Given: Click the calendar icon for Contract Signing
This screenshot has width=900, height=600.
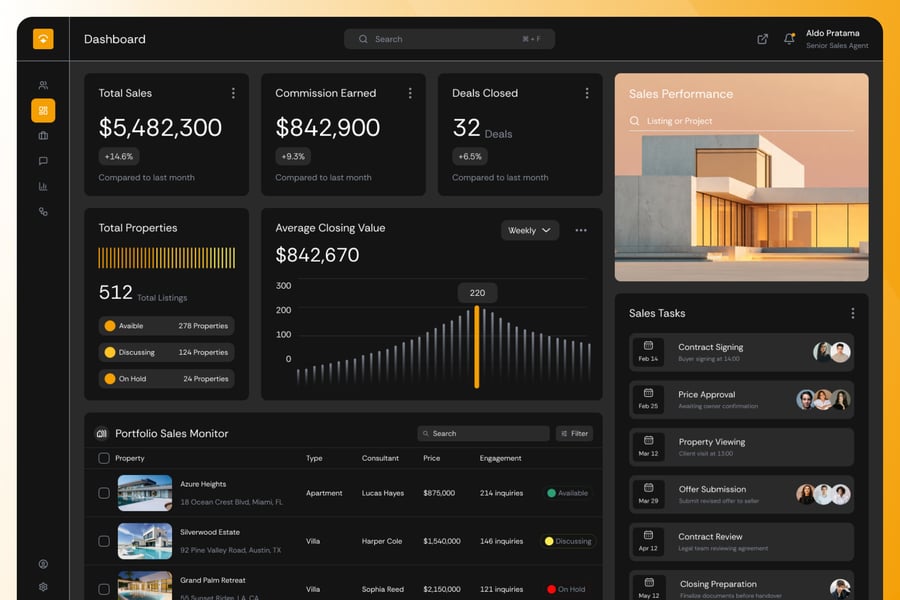Looking at the screenshot, I should coord(648,346).
